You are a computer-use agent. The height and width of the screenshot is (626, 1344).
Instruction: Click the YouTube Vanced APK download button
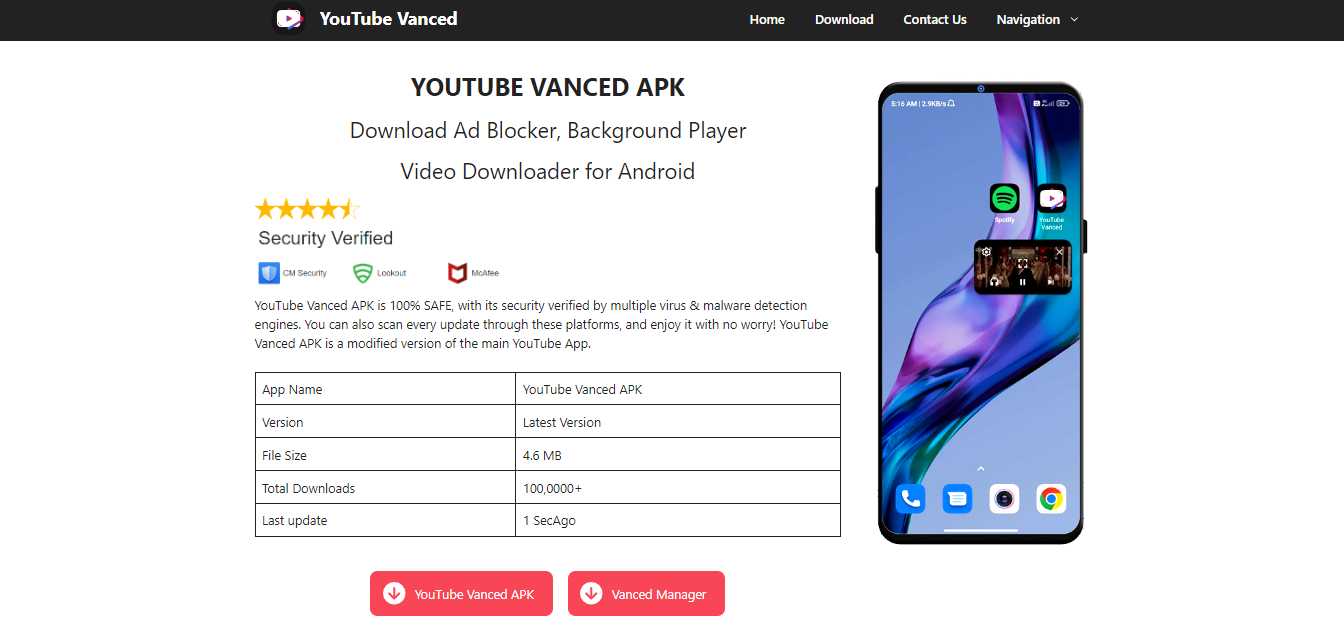461,594
